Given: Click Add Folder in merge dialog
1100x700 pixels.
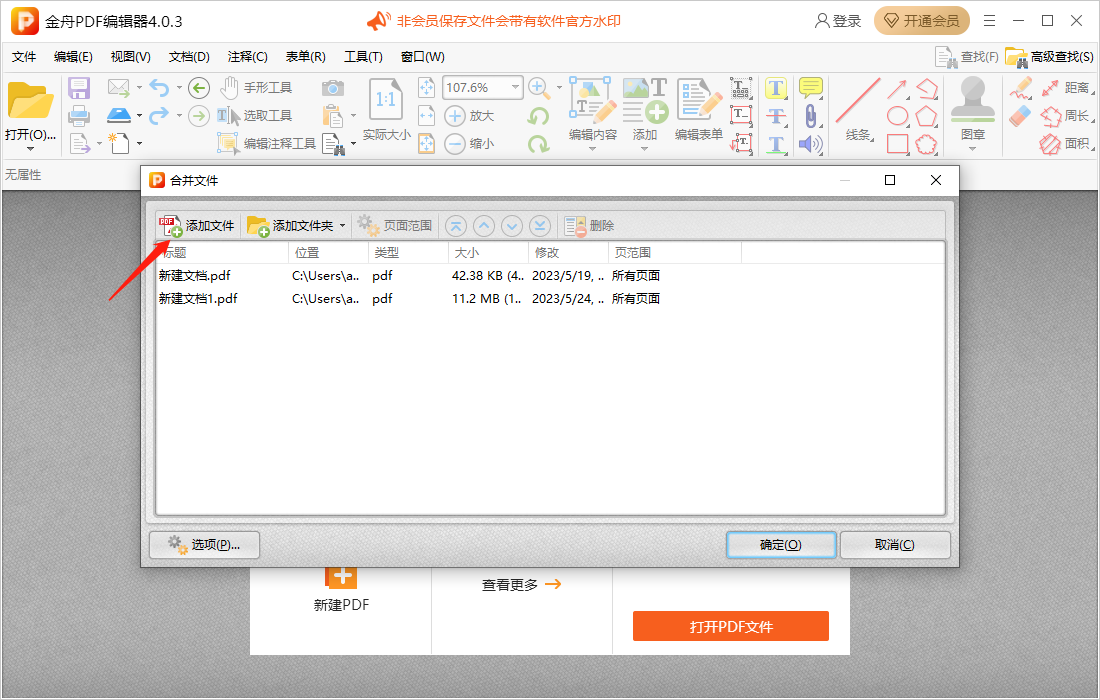Looking at the screenshot, I should click(290, 226).
